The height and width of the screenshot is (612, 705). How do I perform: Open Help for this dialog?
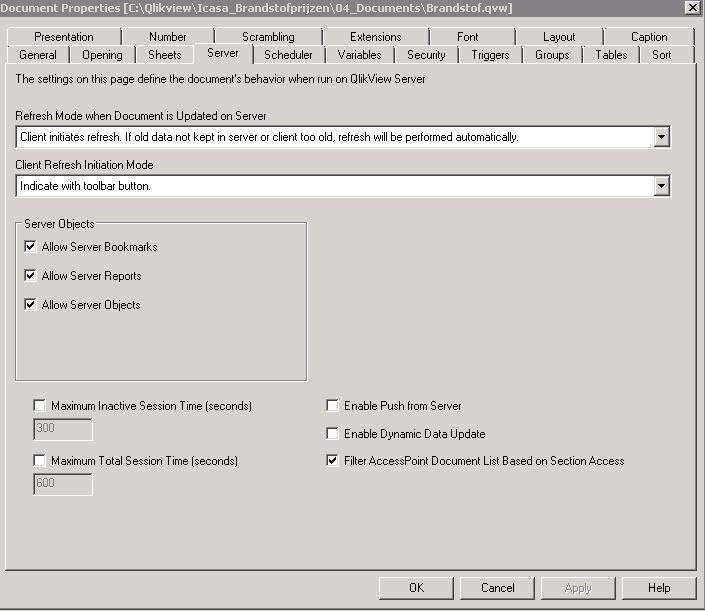pyautogui.click(x=659, y=588)
